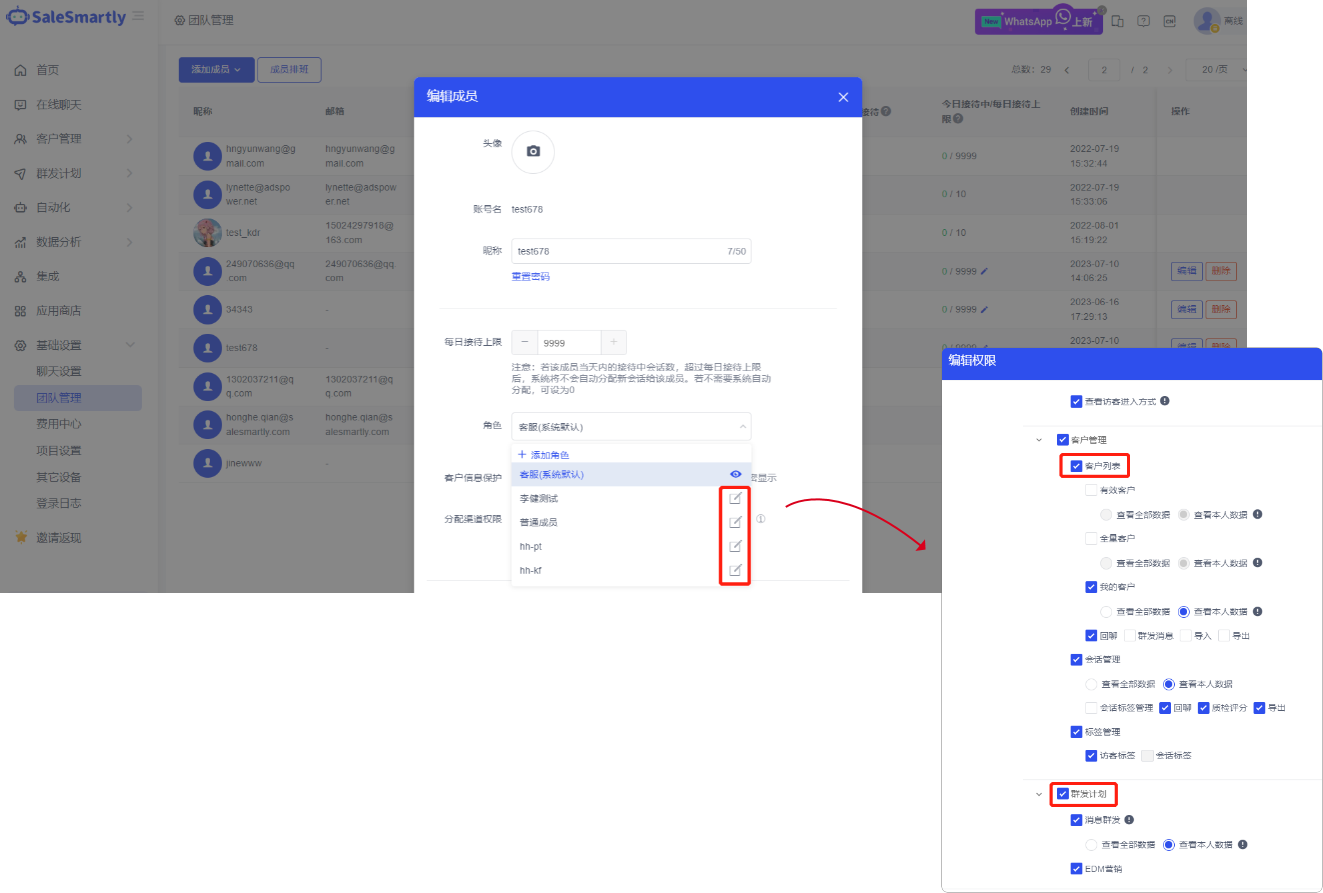Expand 群发计划 in the left sidebar
This screenshot has width=1323, height=893.
coord(129,174)
